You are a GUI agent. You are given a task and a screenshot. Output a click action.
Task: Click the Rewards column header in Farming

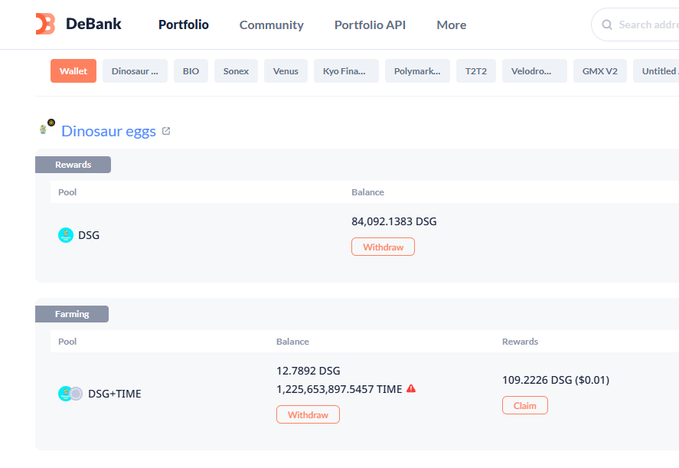(520, 342)
